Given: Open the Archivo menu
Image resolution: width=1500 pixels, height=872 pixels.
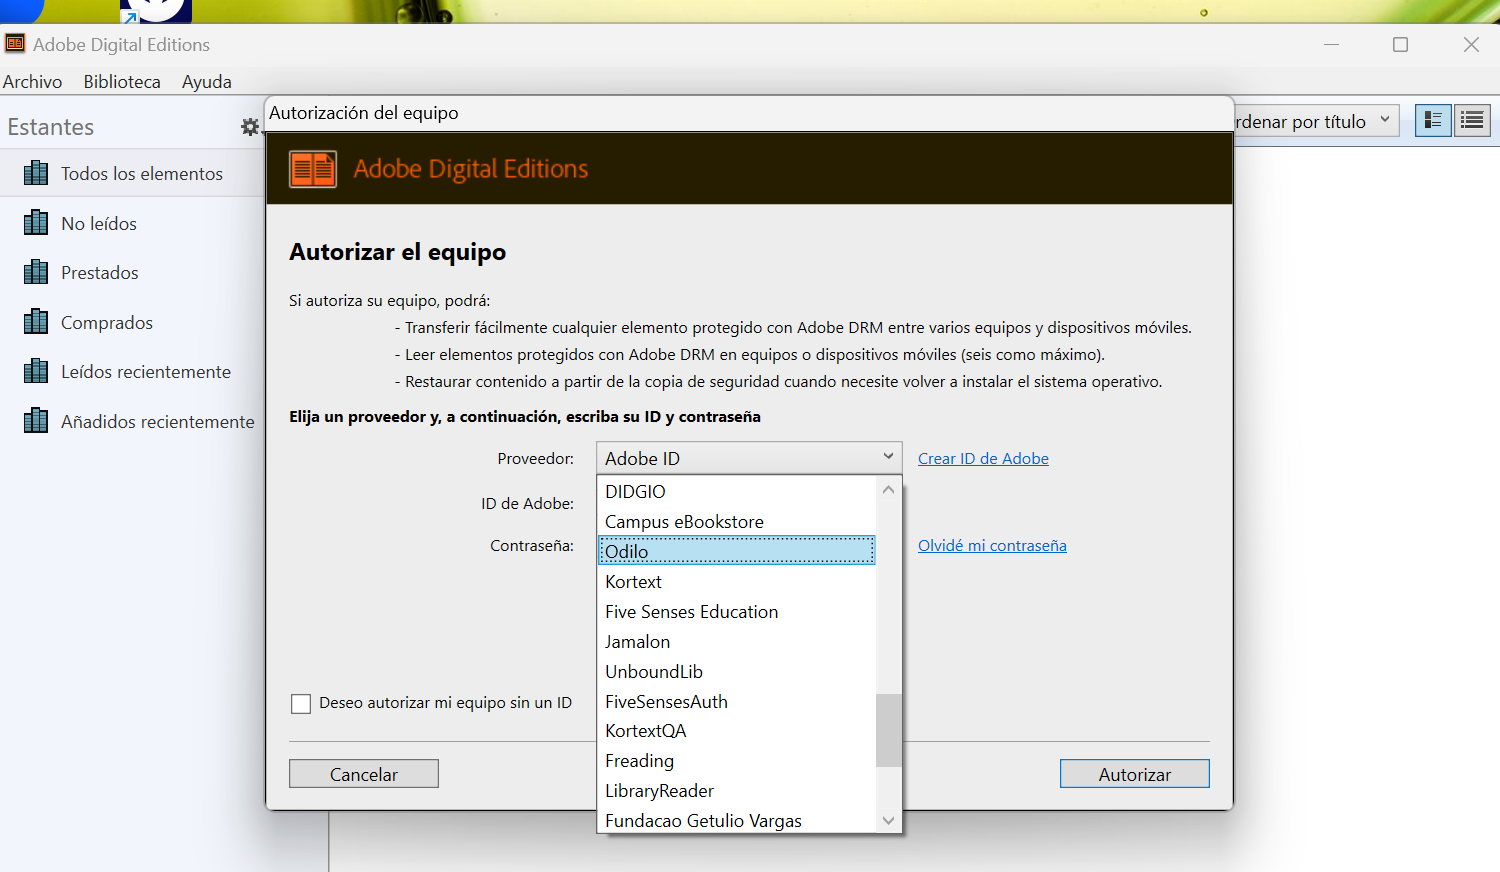Looking at the screenshot, I should (32, 82).
